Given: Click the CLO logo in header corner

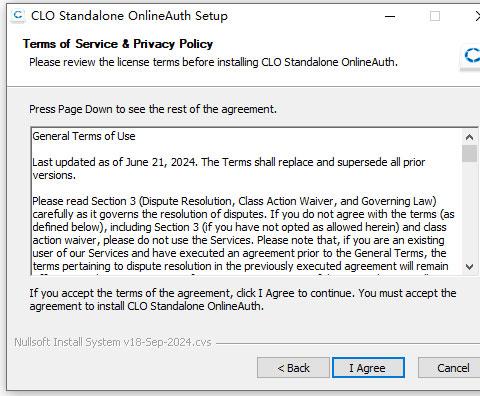Looking at the screenshot, I should (x=472, y=55).
